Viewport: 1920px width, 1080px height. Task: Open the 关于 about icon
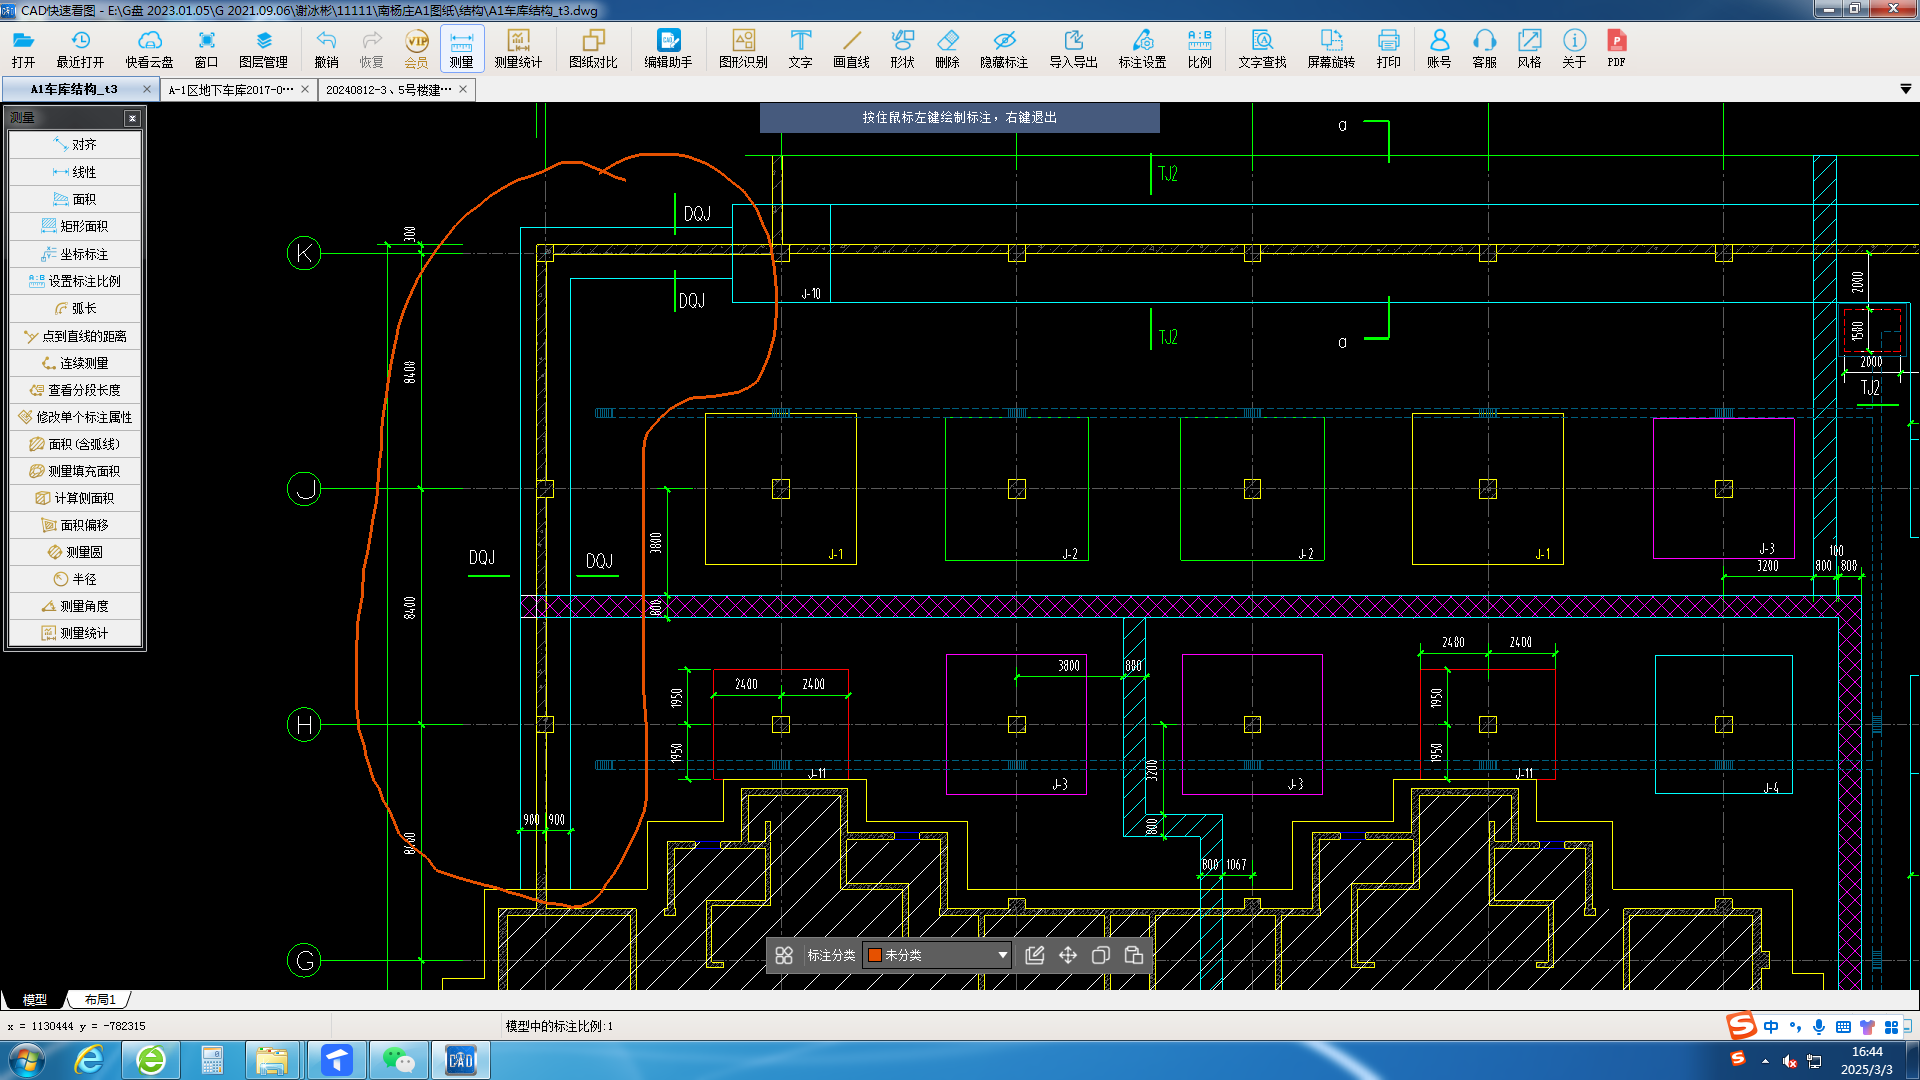pyautogui.click(x=1574, y=48)
